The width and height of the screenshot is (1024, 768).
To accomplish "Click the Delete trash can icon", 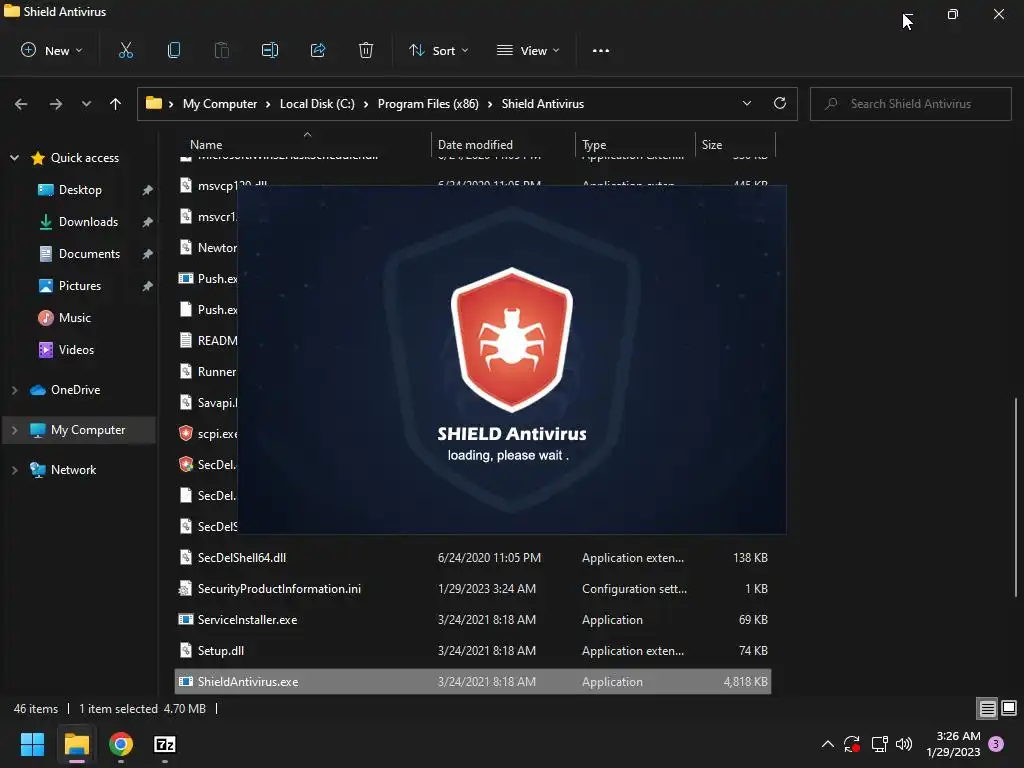I will pos(366,50).
